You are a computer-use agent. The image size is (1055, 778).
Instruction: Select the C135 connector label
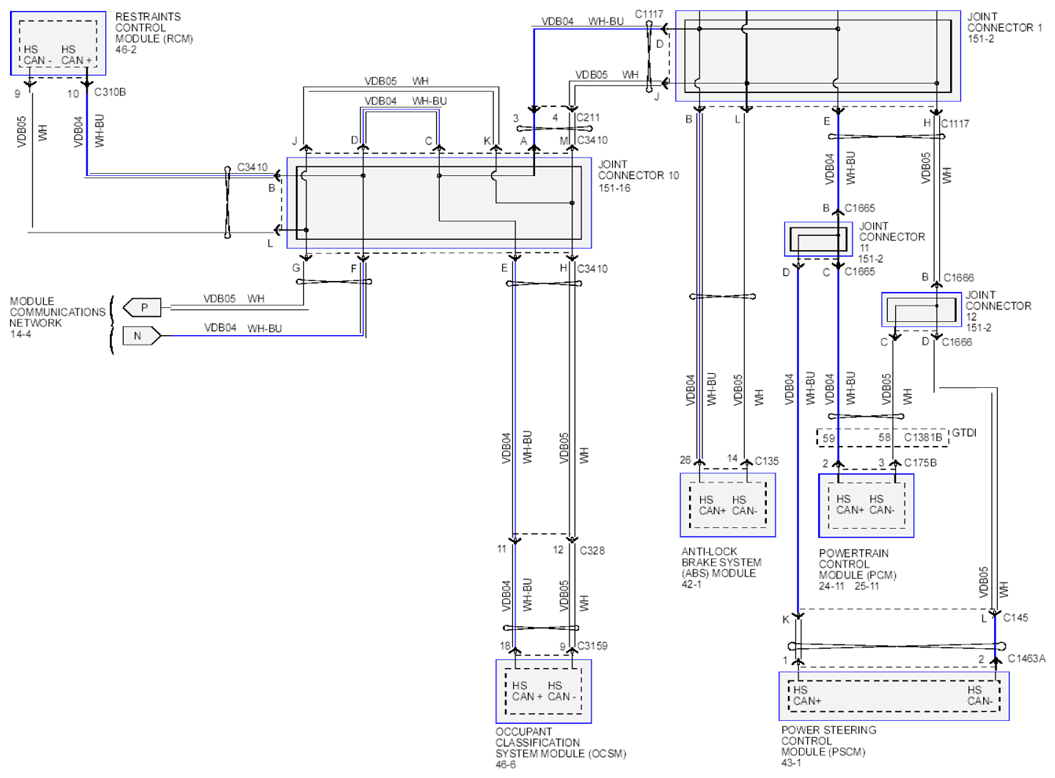[x=767, y=461]
